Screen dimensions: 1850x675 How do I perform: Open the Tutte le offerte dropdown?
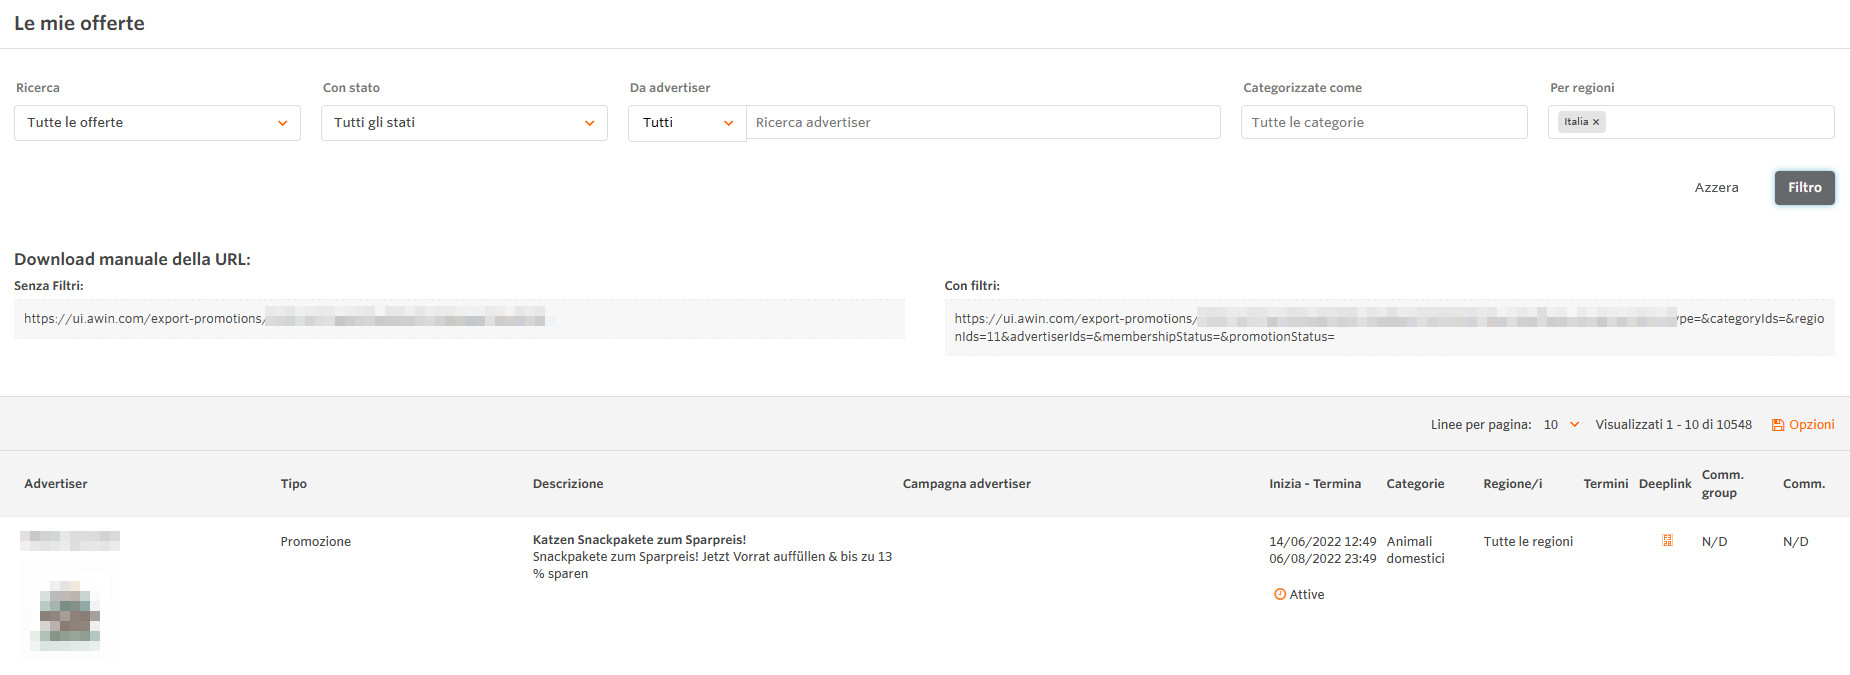pyautogui.click(x=157, y=123)
